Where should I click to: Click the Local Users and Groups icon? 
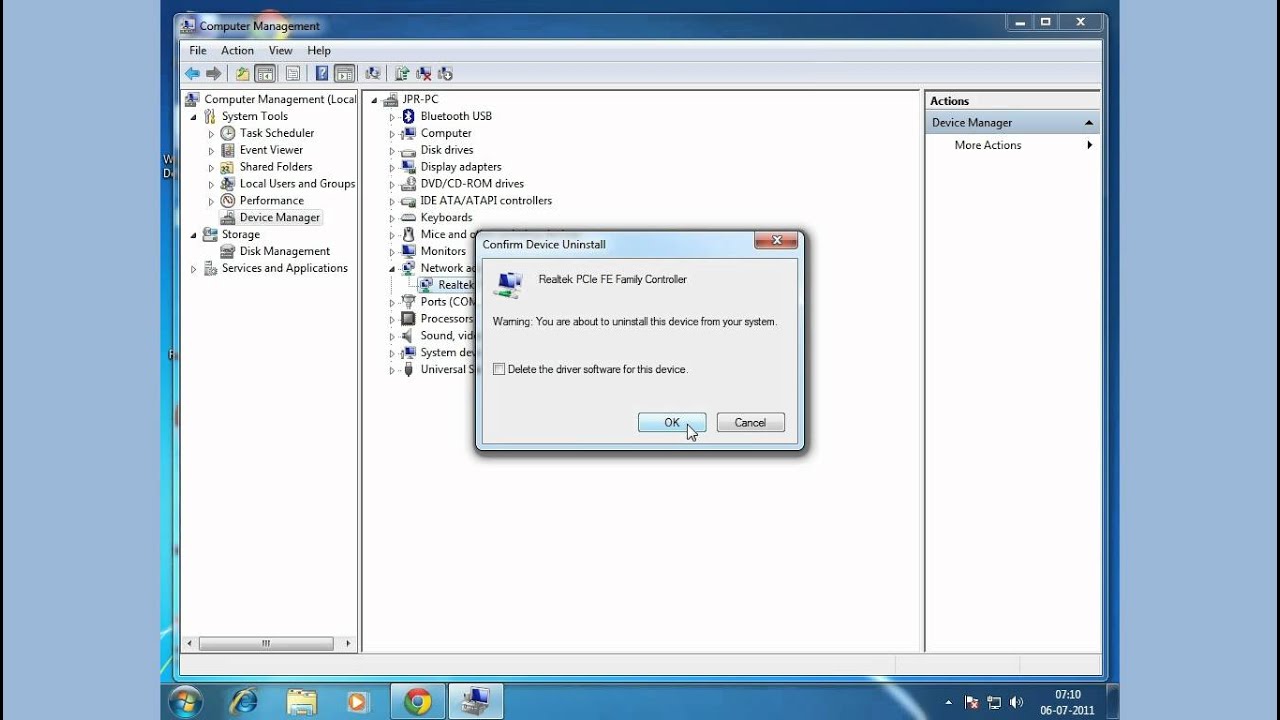click(228, 184)
